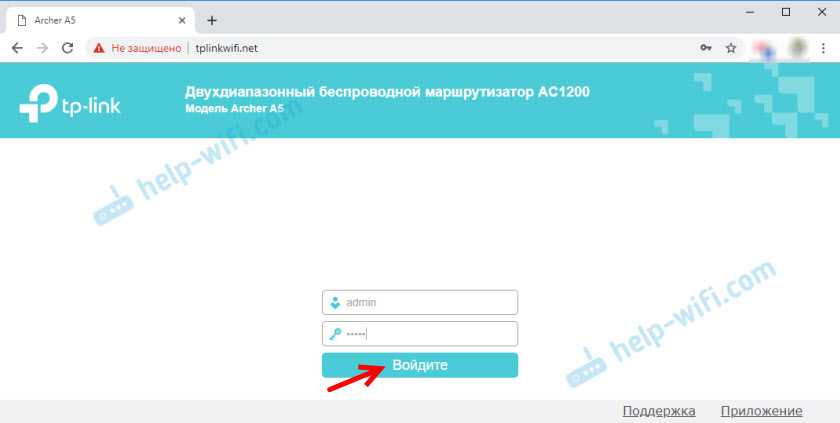Open the Chrome three-dot menu
Screen dimensions: 840x423
coord(823,48)
